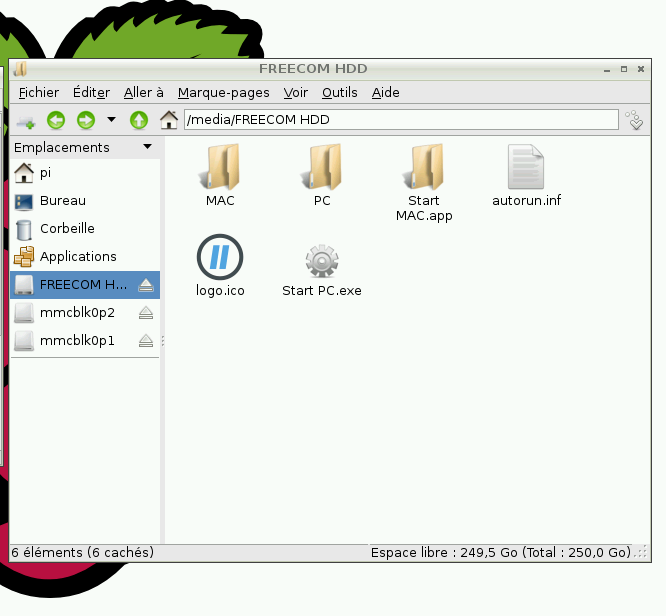Click the 'Espace libre : 249,5 Go' status text
Image resolution: width=666 pixels, height=616 pixels.
pos(444,552)
